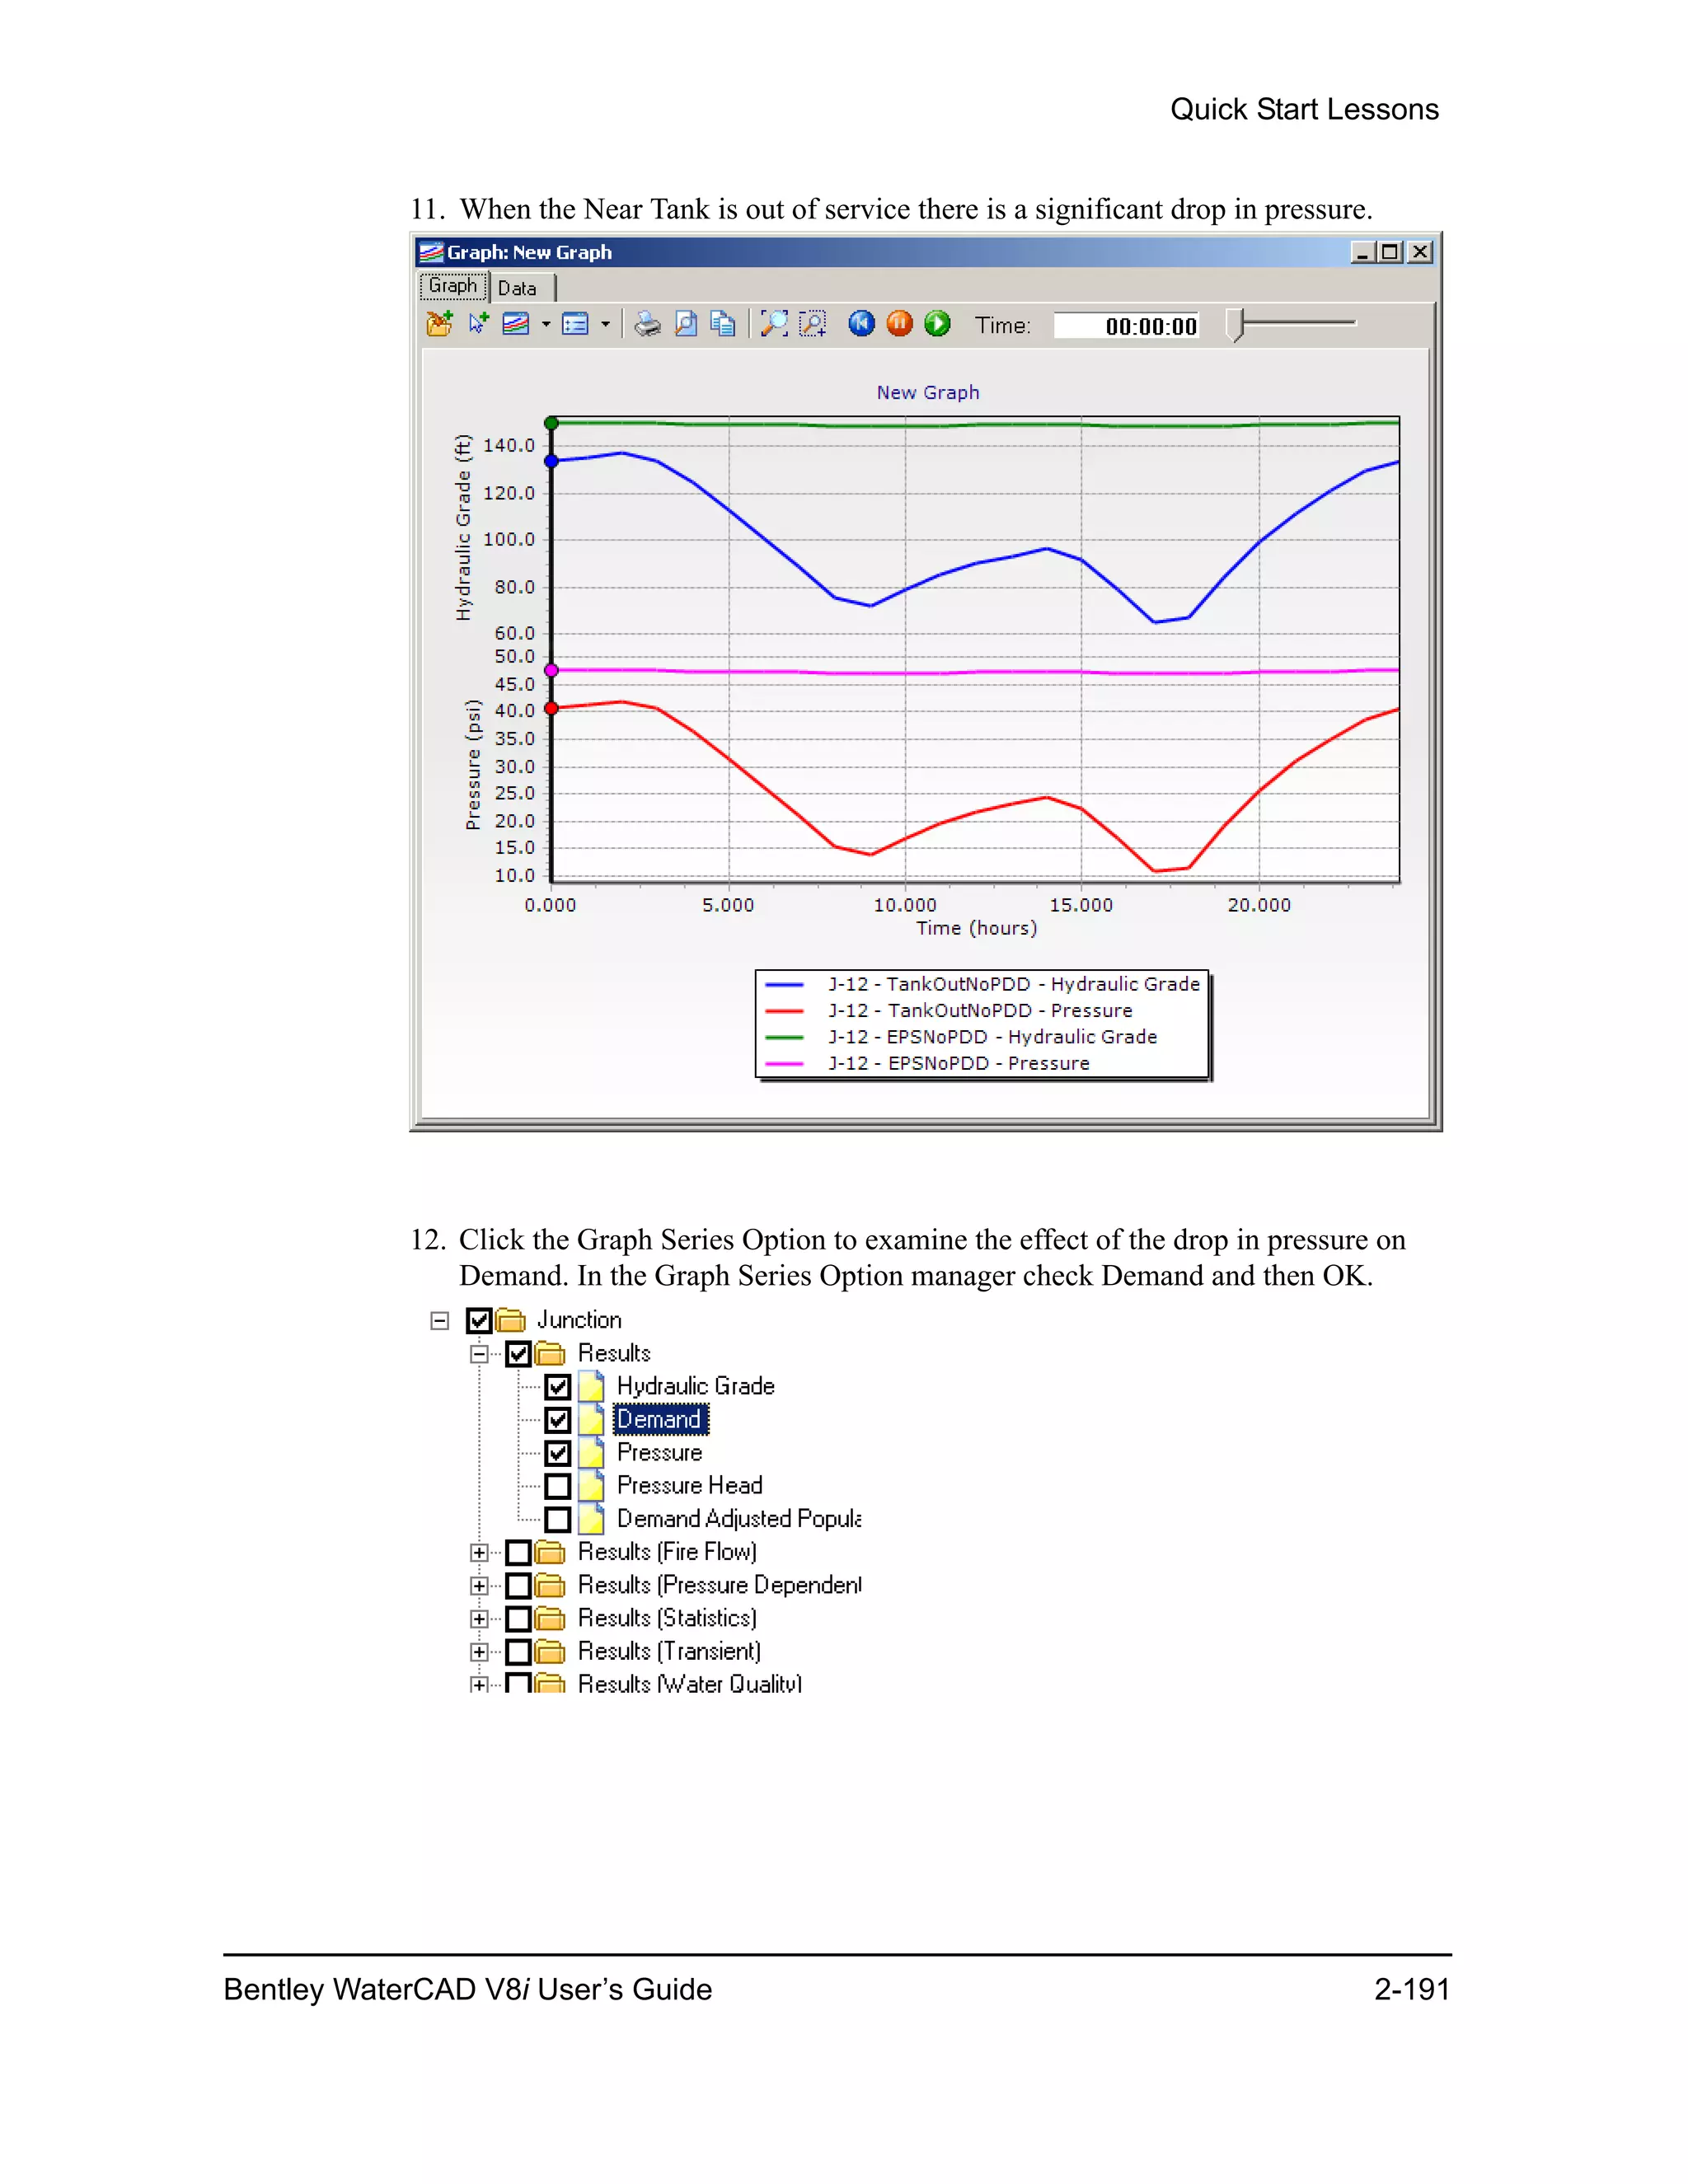Click the Results (Statistics) folder icon

(x=550, y=1619)
